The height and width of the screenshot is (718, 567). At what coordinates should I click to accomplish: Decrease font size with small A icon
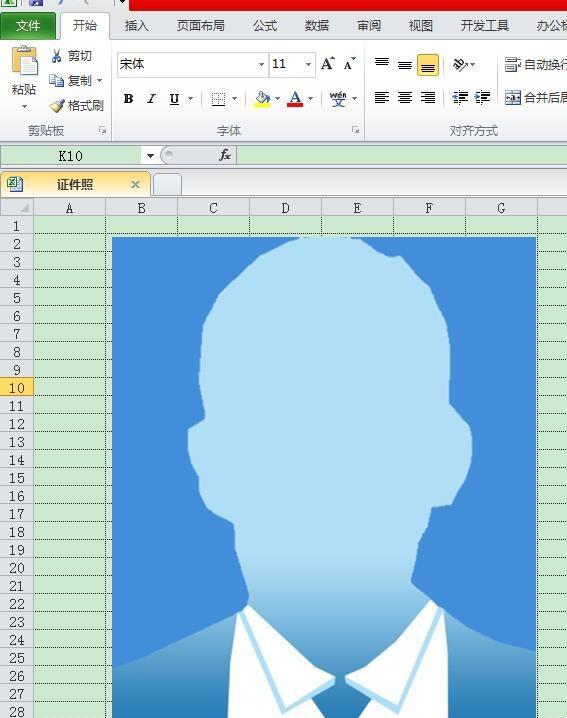tap(350, 64)
